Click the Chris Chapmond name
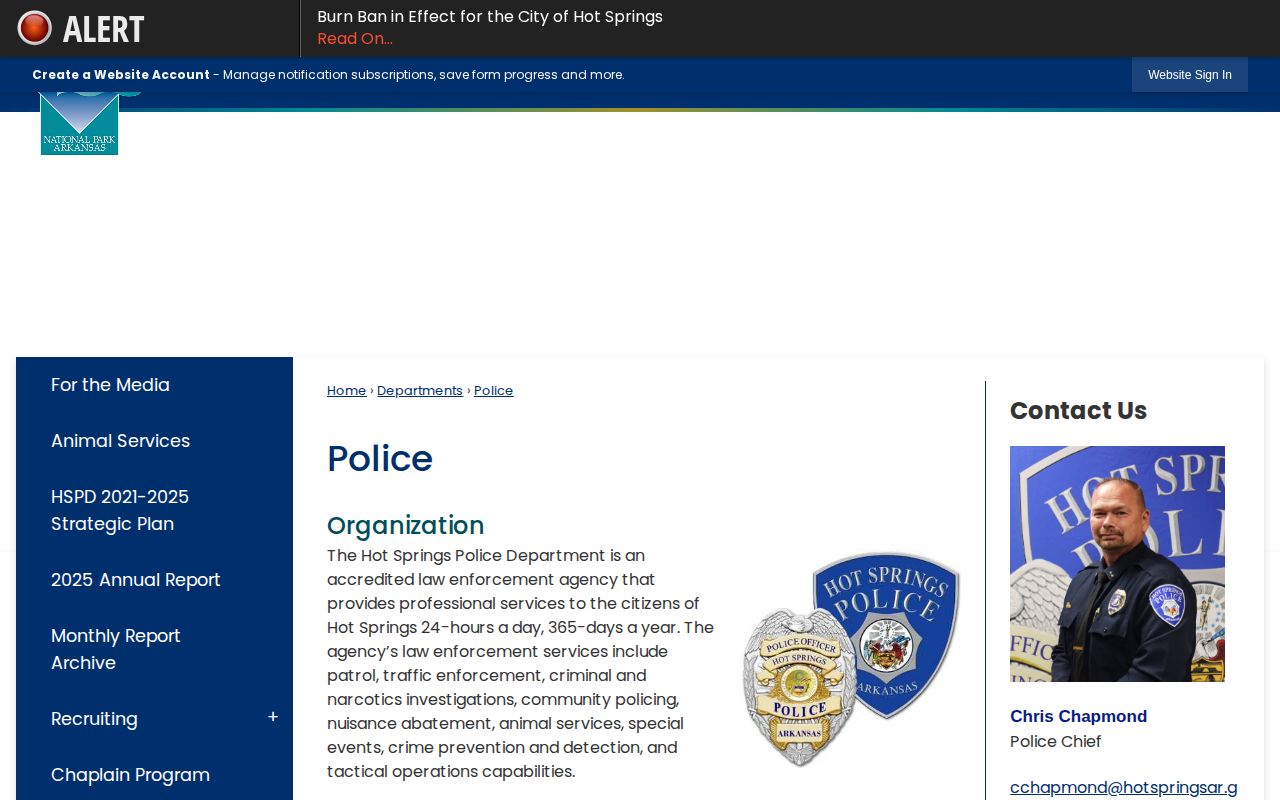This screenshot has width=1280, height=800. (x=1078, y=717)
